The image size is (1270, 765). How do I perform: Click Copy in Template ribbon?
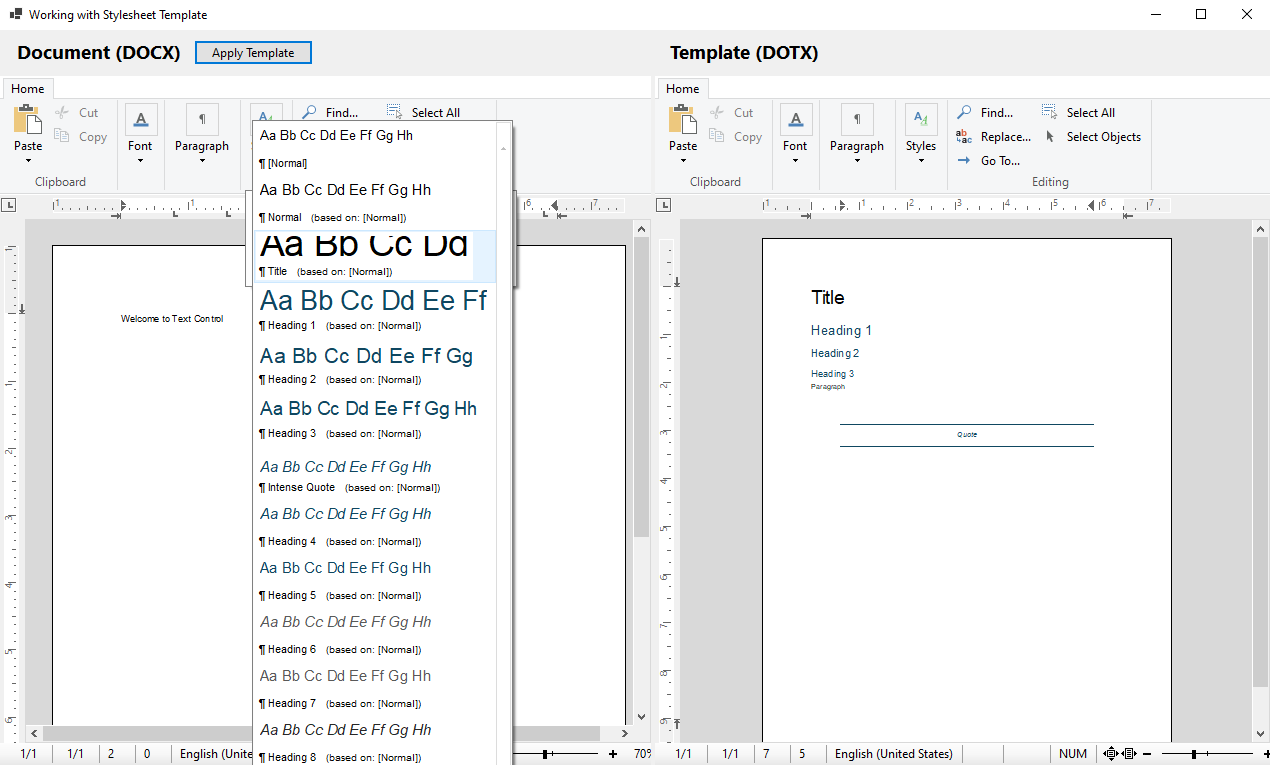point(736,137)
